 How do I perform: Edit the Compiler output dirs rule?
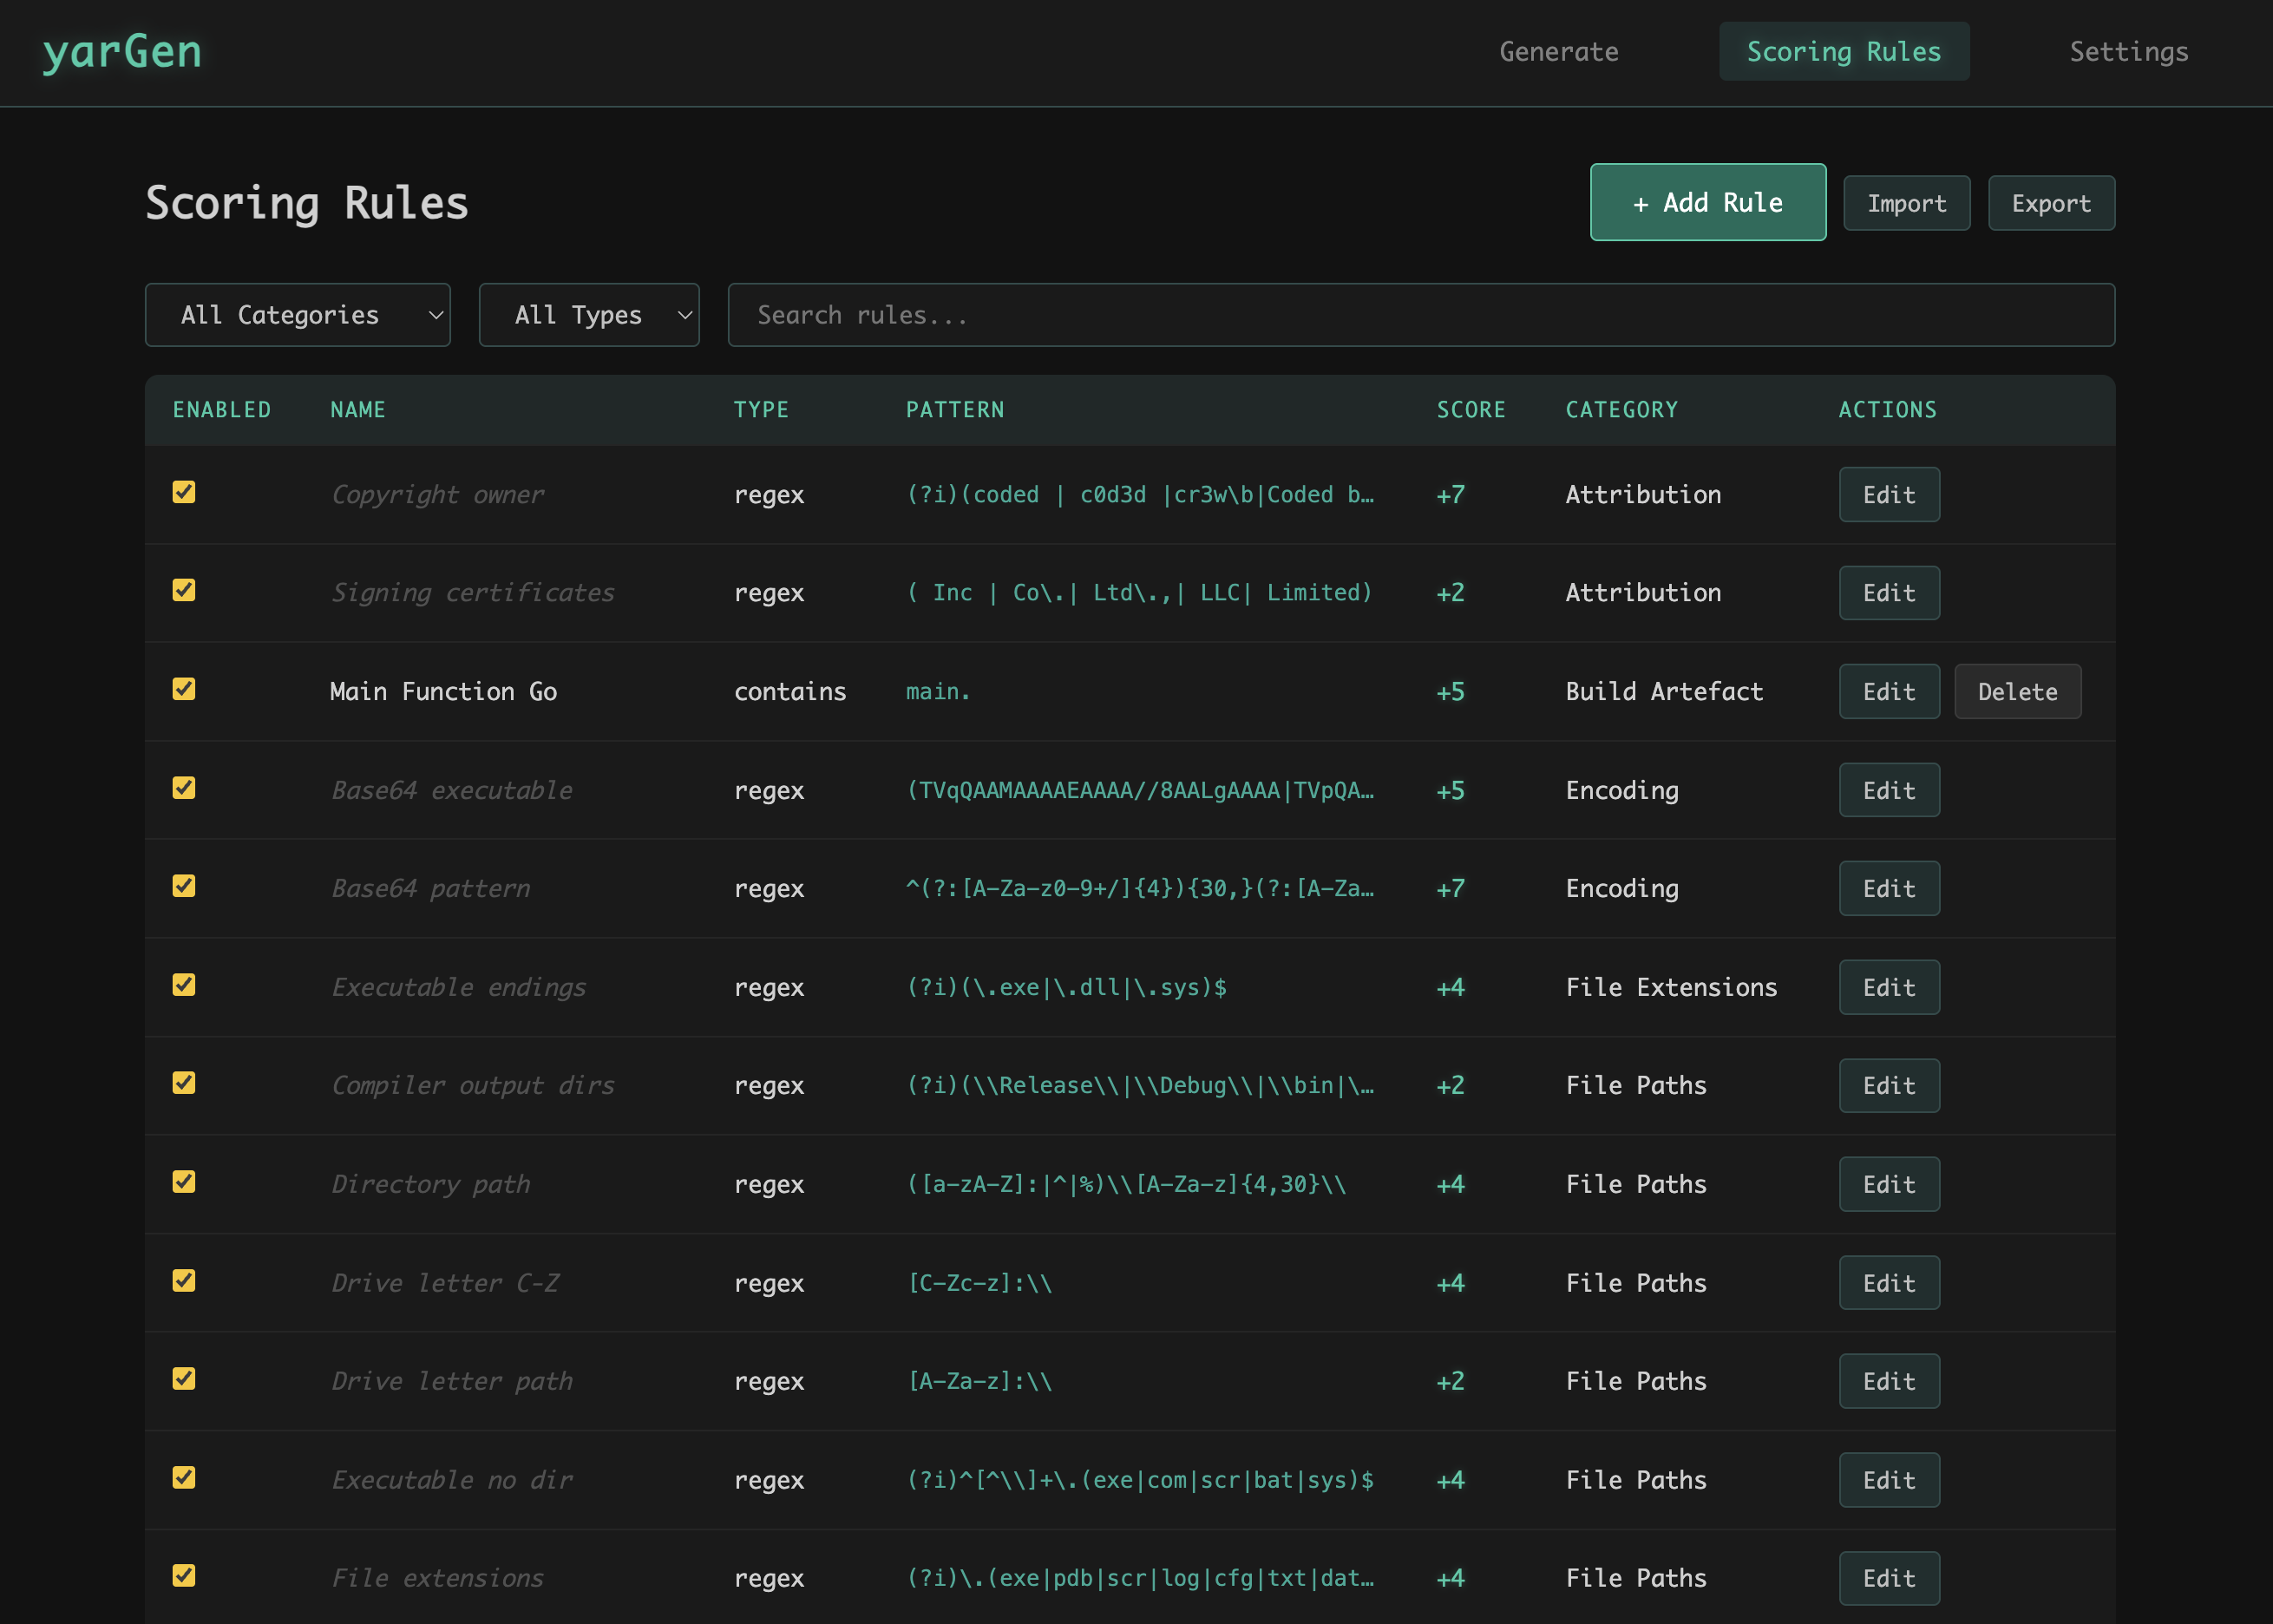pos(1888,1086)
